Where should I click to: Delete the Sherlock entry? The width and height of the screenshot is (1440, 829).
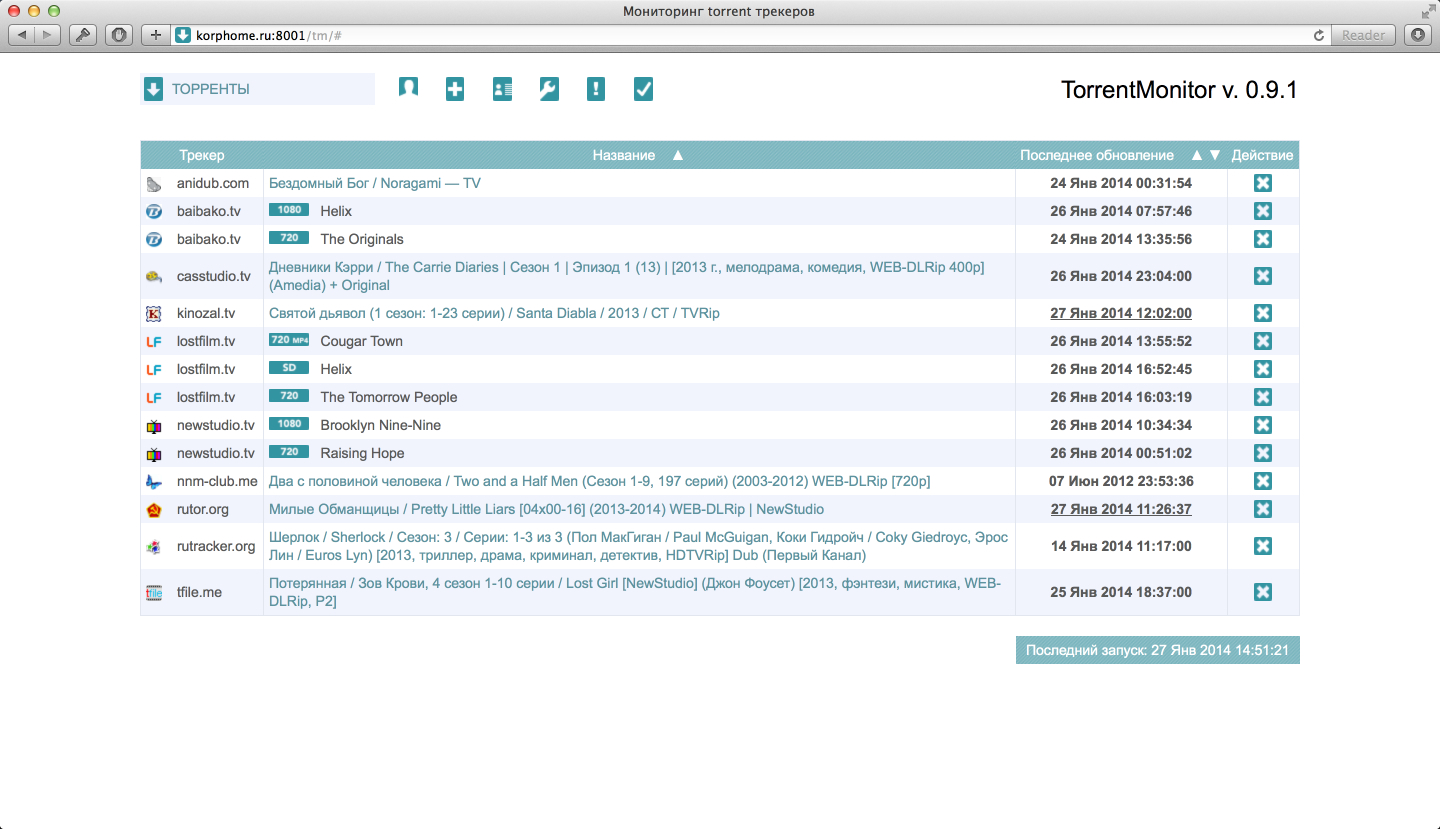click(x=1263, y=546)
